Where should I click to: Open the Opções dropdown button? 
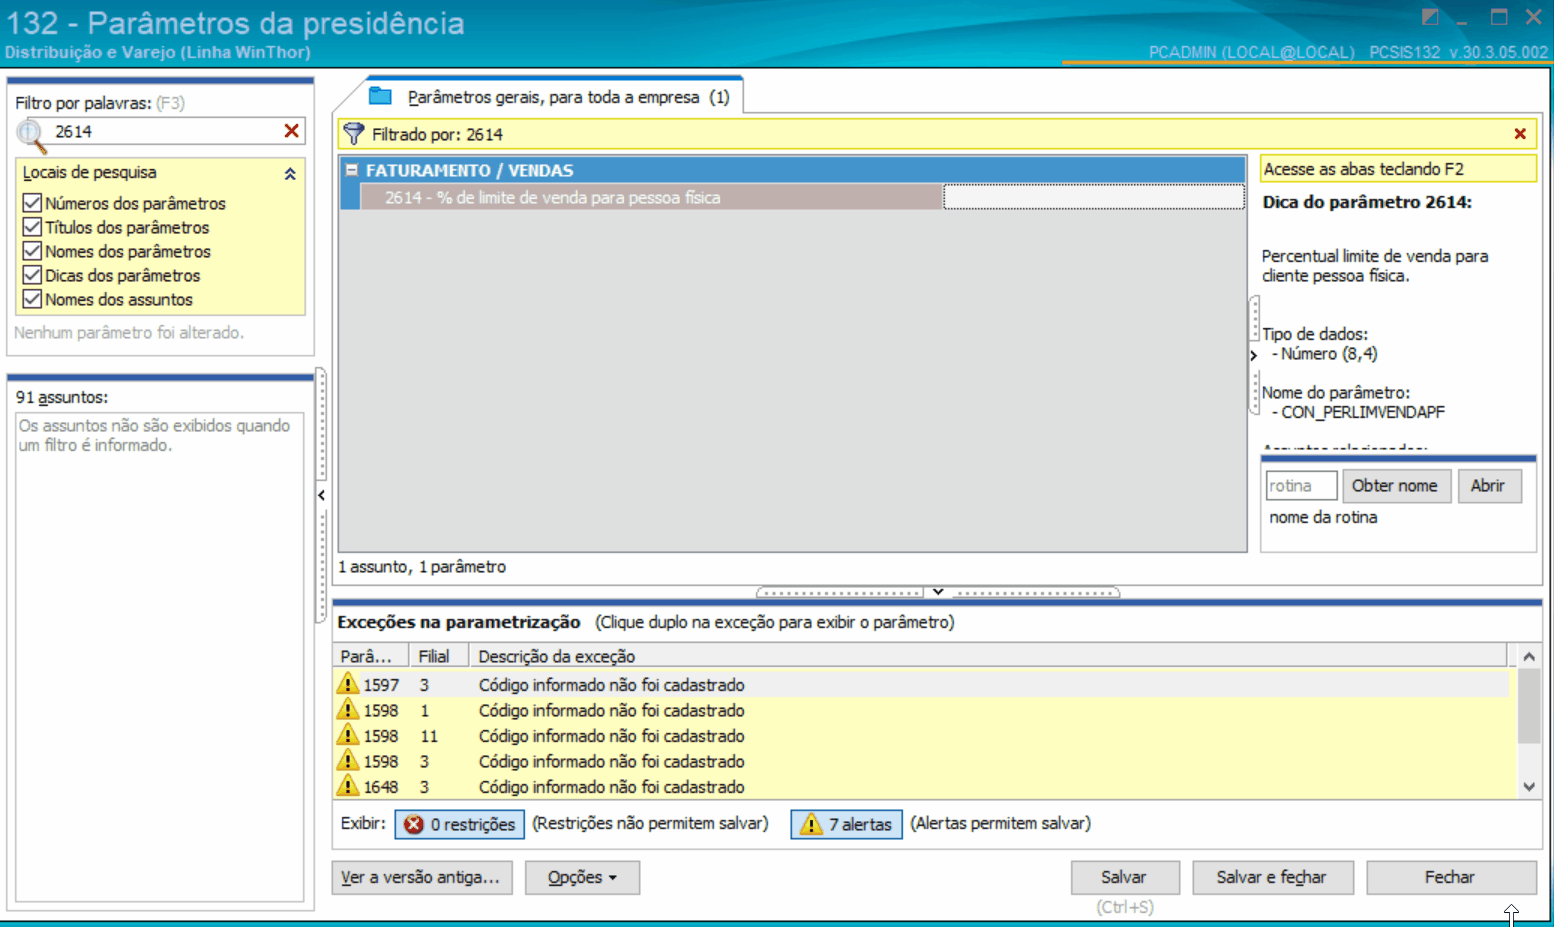[582, 877]
